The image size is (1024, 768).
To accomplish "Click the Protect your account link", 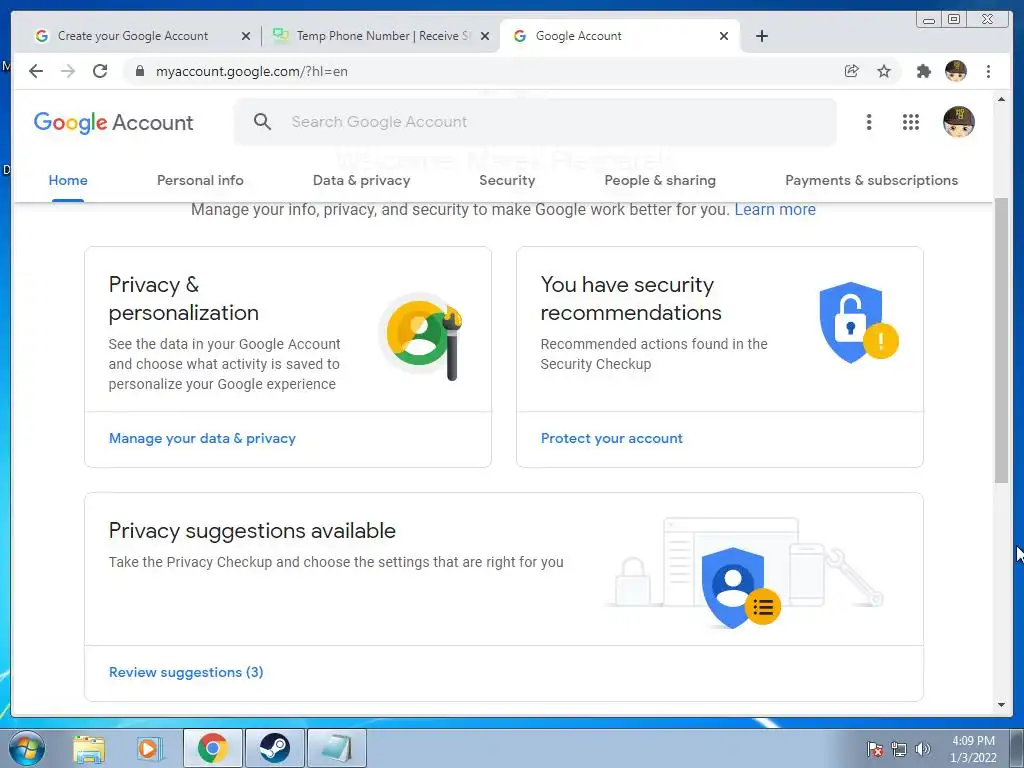I will pos(611,438).
